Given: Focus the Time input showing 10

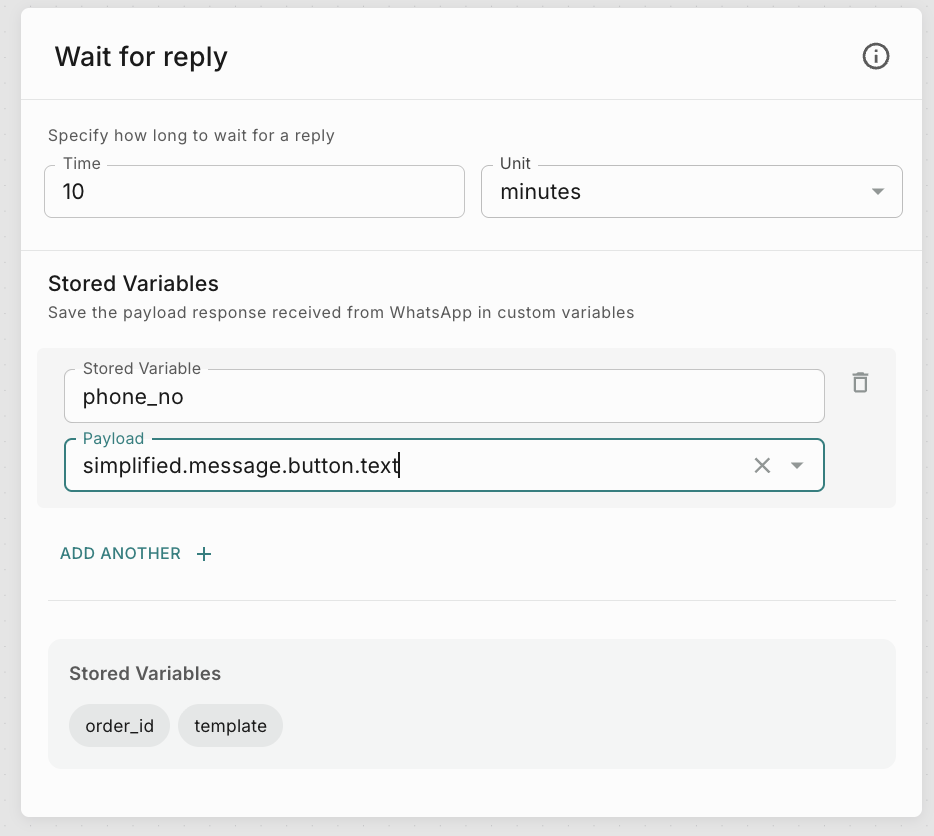Looking at the screenshot, I should point(254,192).
